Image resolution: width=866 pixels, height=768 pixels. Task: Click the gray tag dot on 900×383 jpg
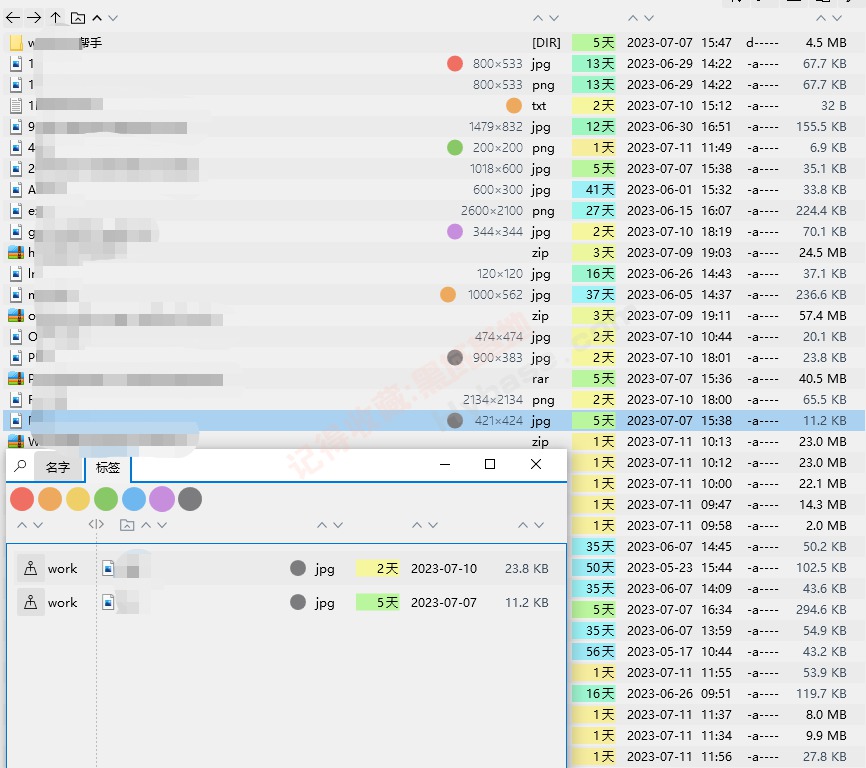pyautogui.click(x=455, y=358)
